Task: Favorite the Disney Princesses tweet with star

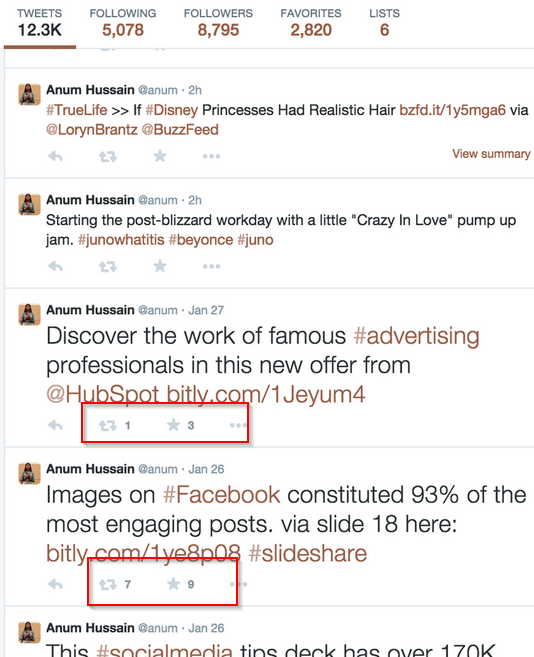Action: tap(160, 156)
